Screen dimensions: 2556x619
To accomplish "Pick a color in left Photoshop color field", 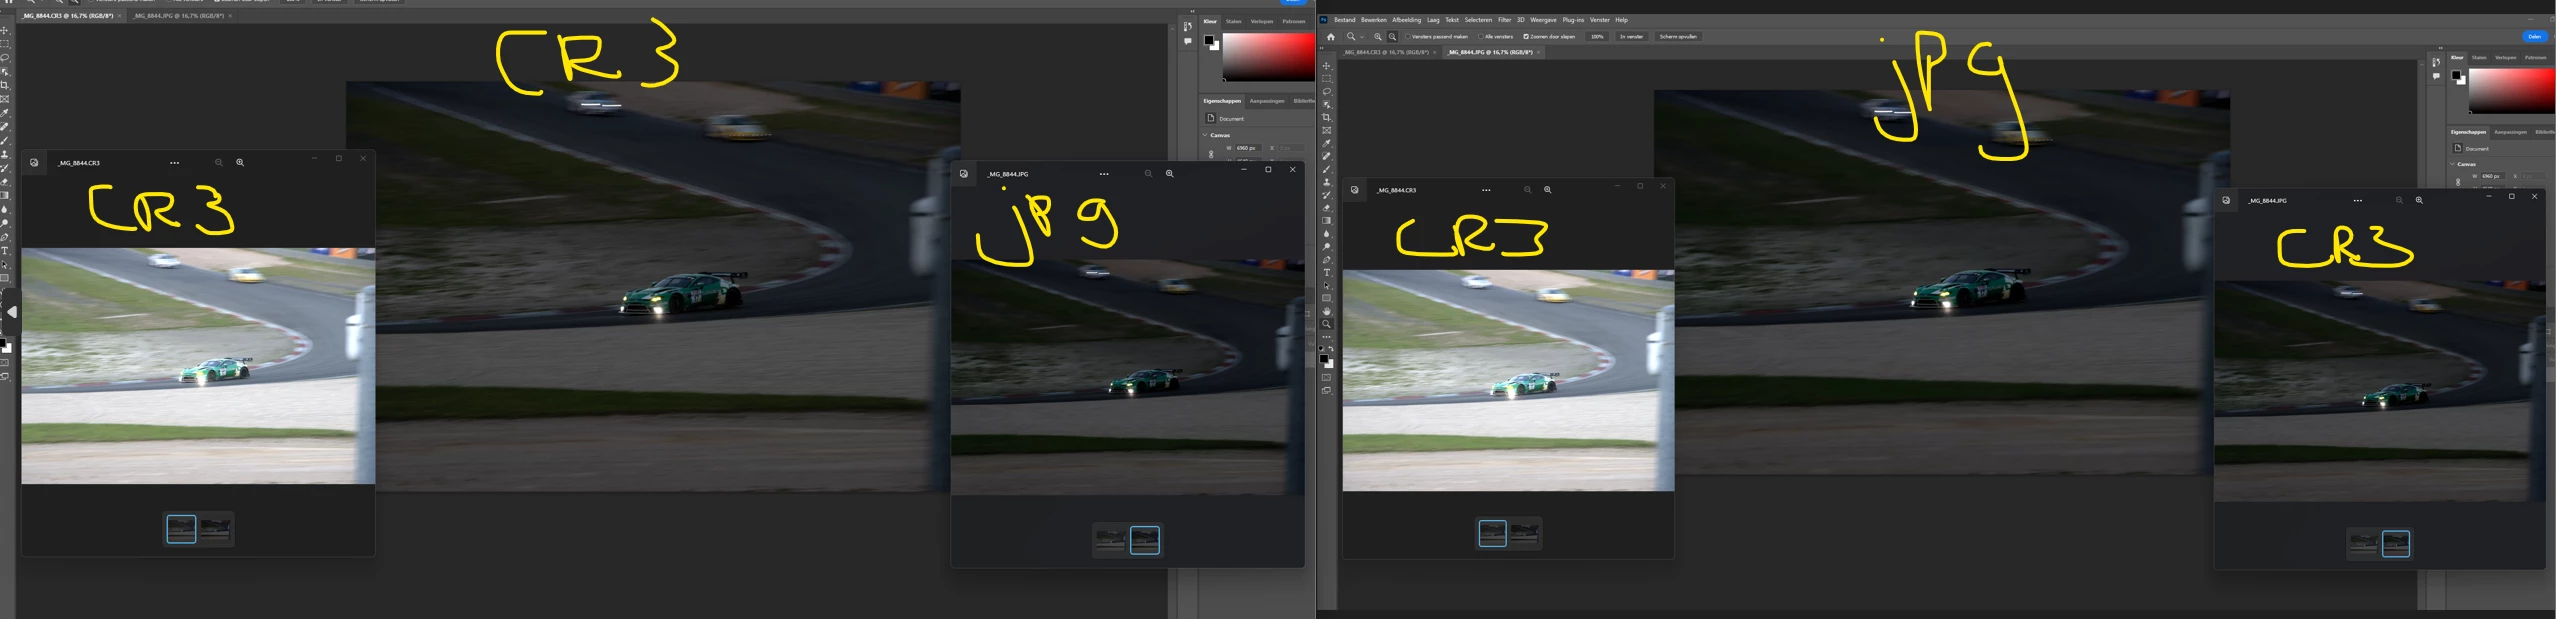I will (1268, 57).
